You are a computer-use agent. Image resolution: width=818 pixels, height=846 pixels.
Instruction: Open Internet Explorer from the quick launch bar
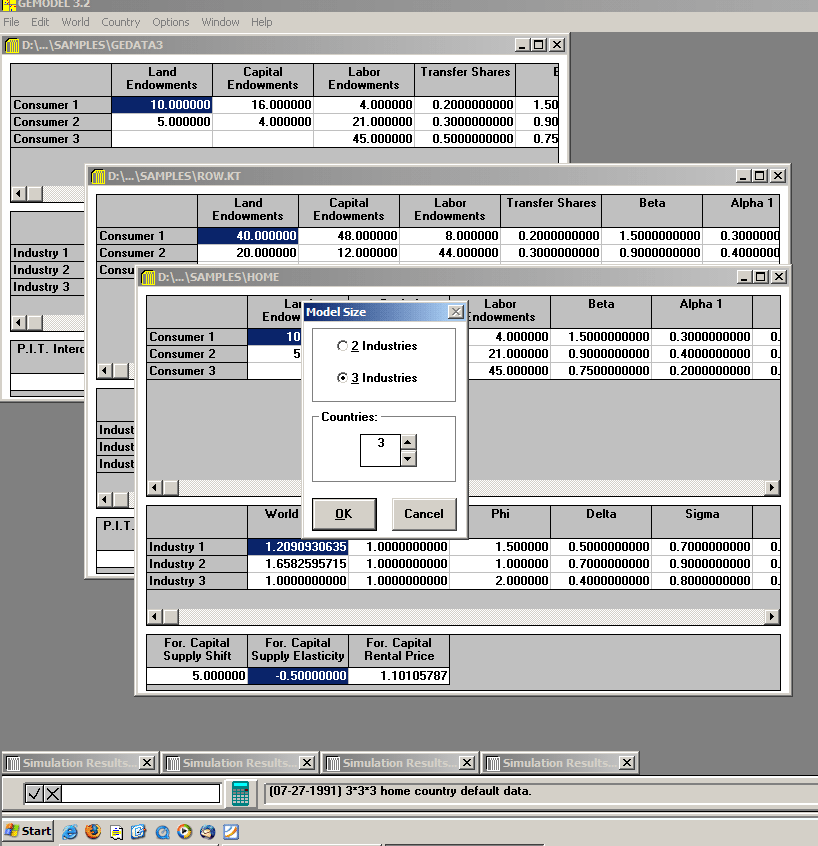[70, 831]
